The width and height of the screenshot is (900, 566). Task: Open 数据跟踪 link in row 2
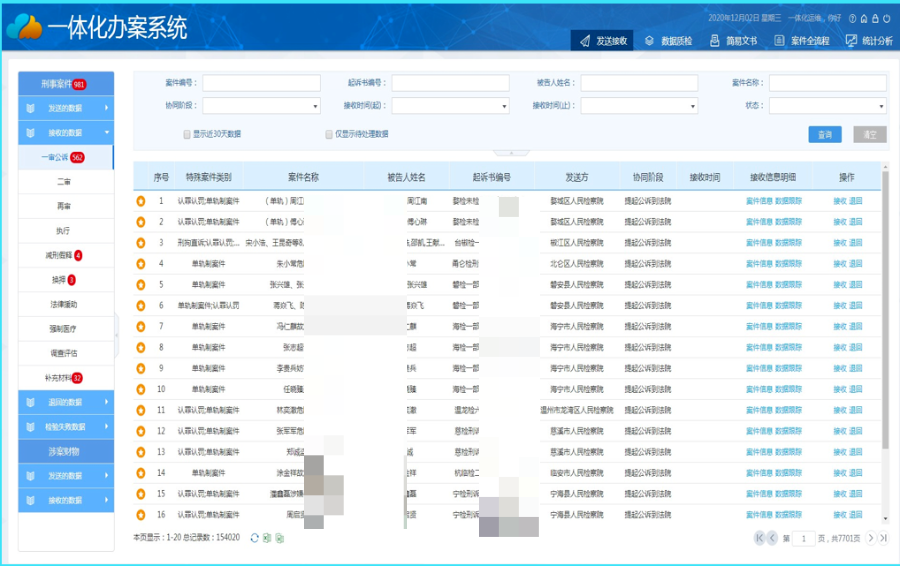tap(788, 222)
